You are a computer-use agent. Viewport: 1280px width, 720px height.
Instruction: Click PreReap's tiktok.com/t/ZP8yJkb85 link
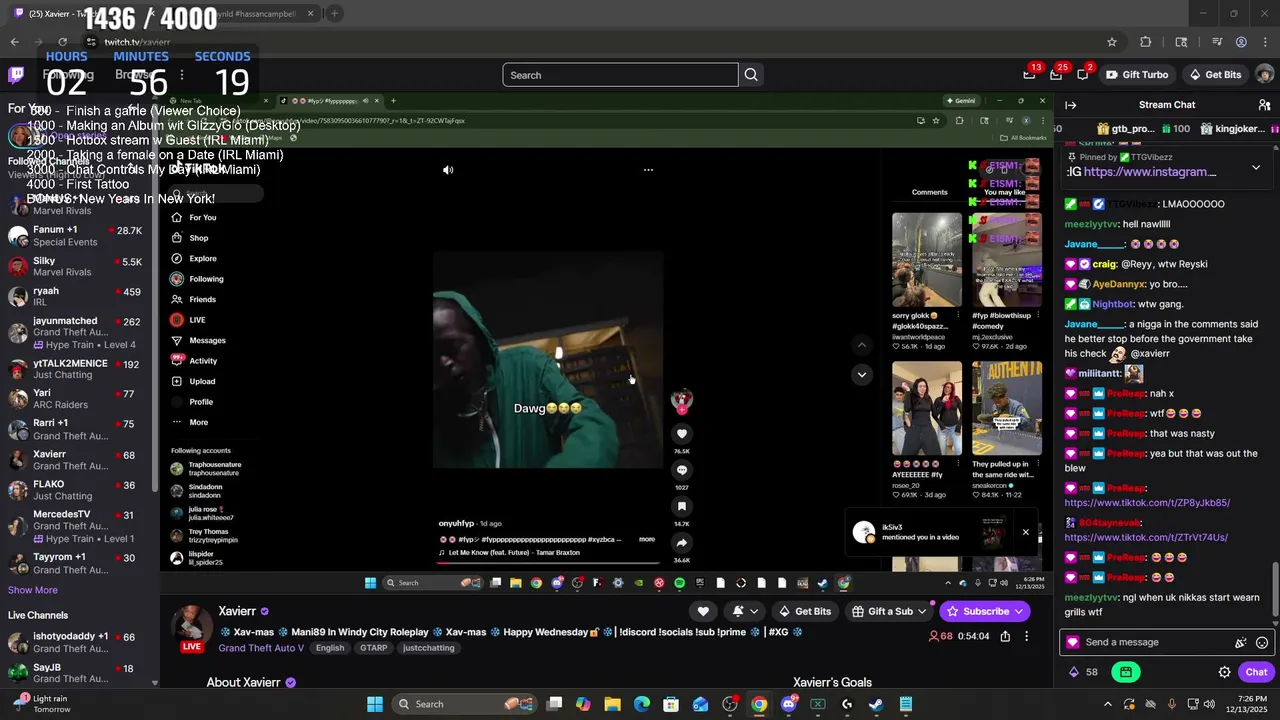(1147, 503)
